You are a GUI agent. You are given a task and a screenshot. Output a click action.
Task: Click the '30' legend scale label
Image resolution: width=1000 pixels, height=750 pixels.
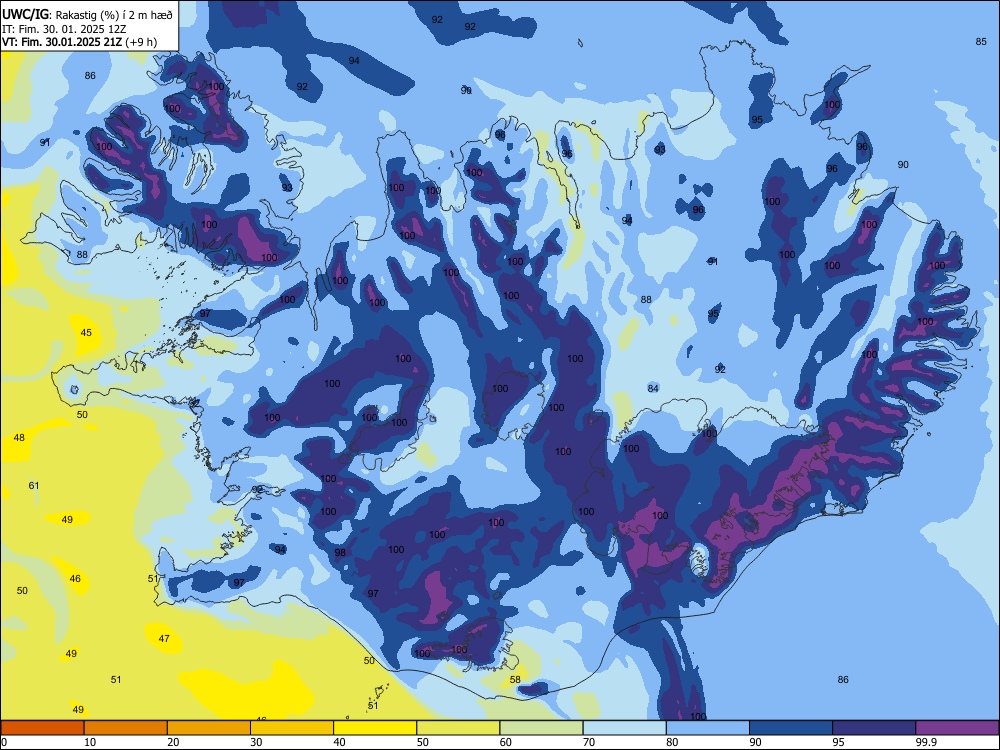pyautogui.click(x=256, y=742)
